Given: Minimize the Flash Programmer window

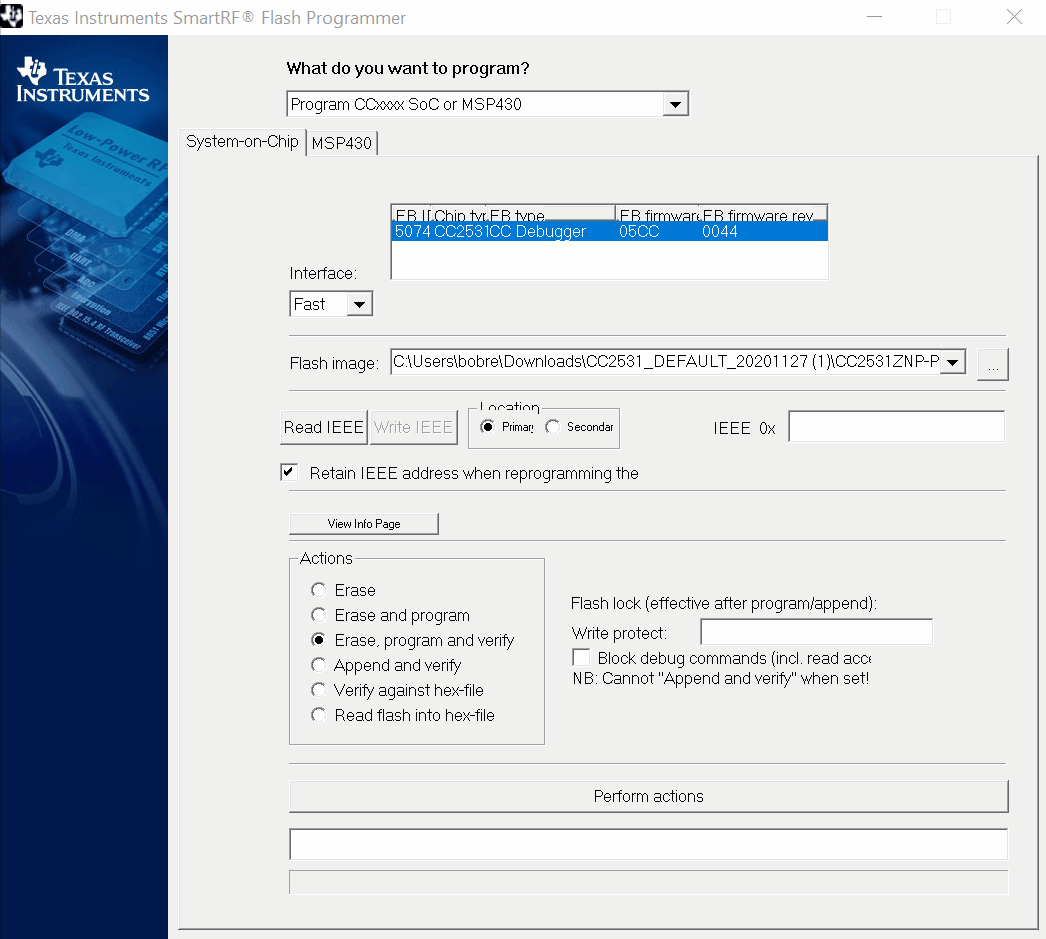Looking at the screenshot, I should coord(875,17).
